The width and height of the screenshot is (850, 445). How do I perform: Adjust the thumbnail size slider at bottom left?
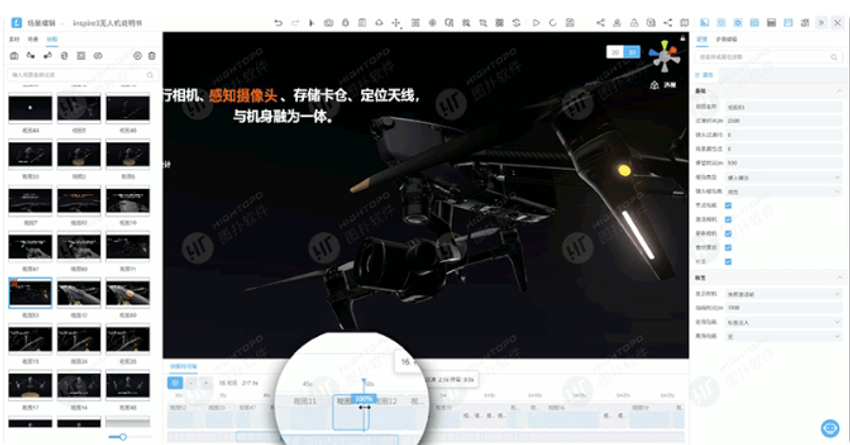pyautogui.click(x=123, y=436)
